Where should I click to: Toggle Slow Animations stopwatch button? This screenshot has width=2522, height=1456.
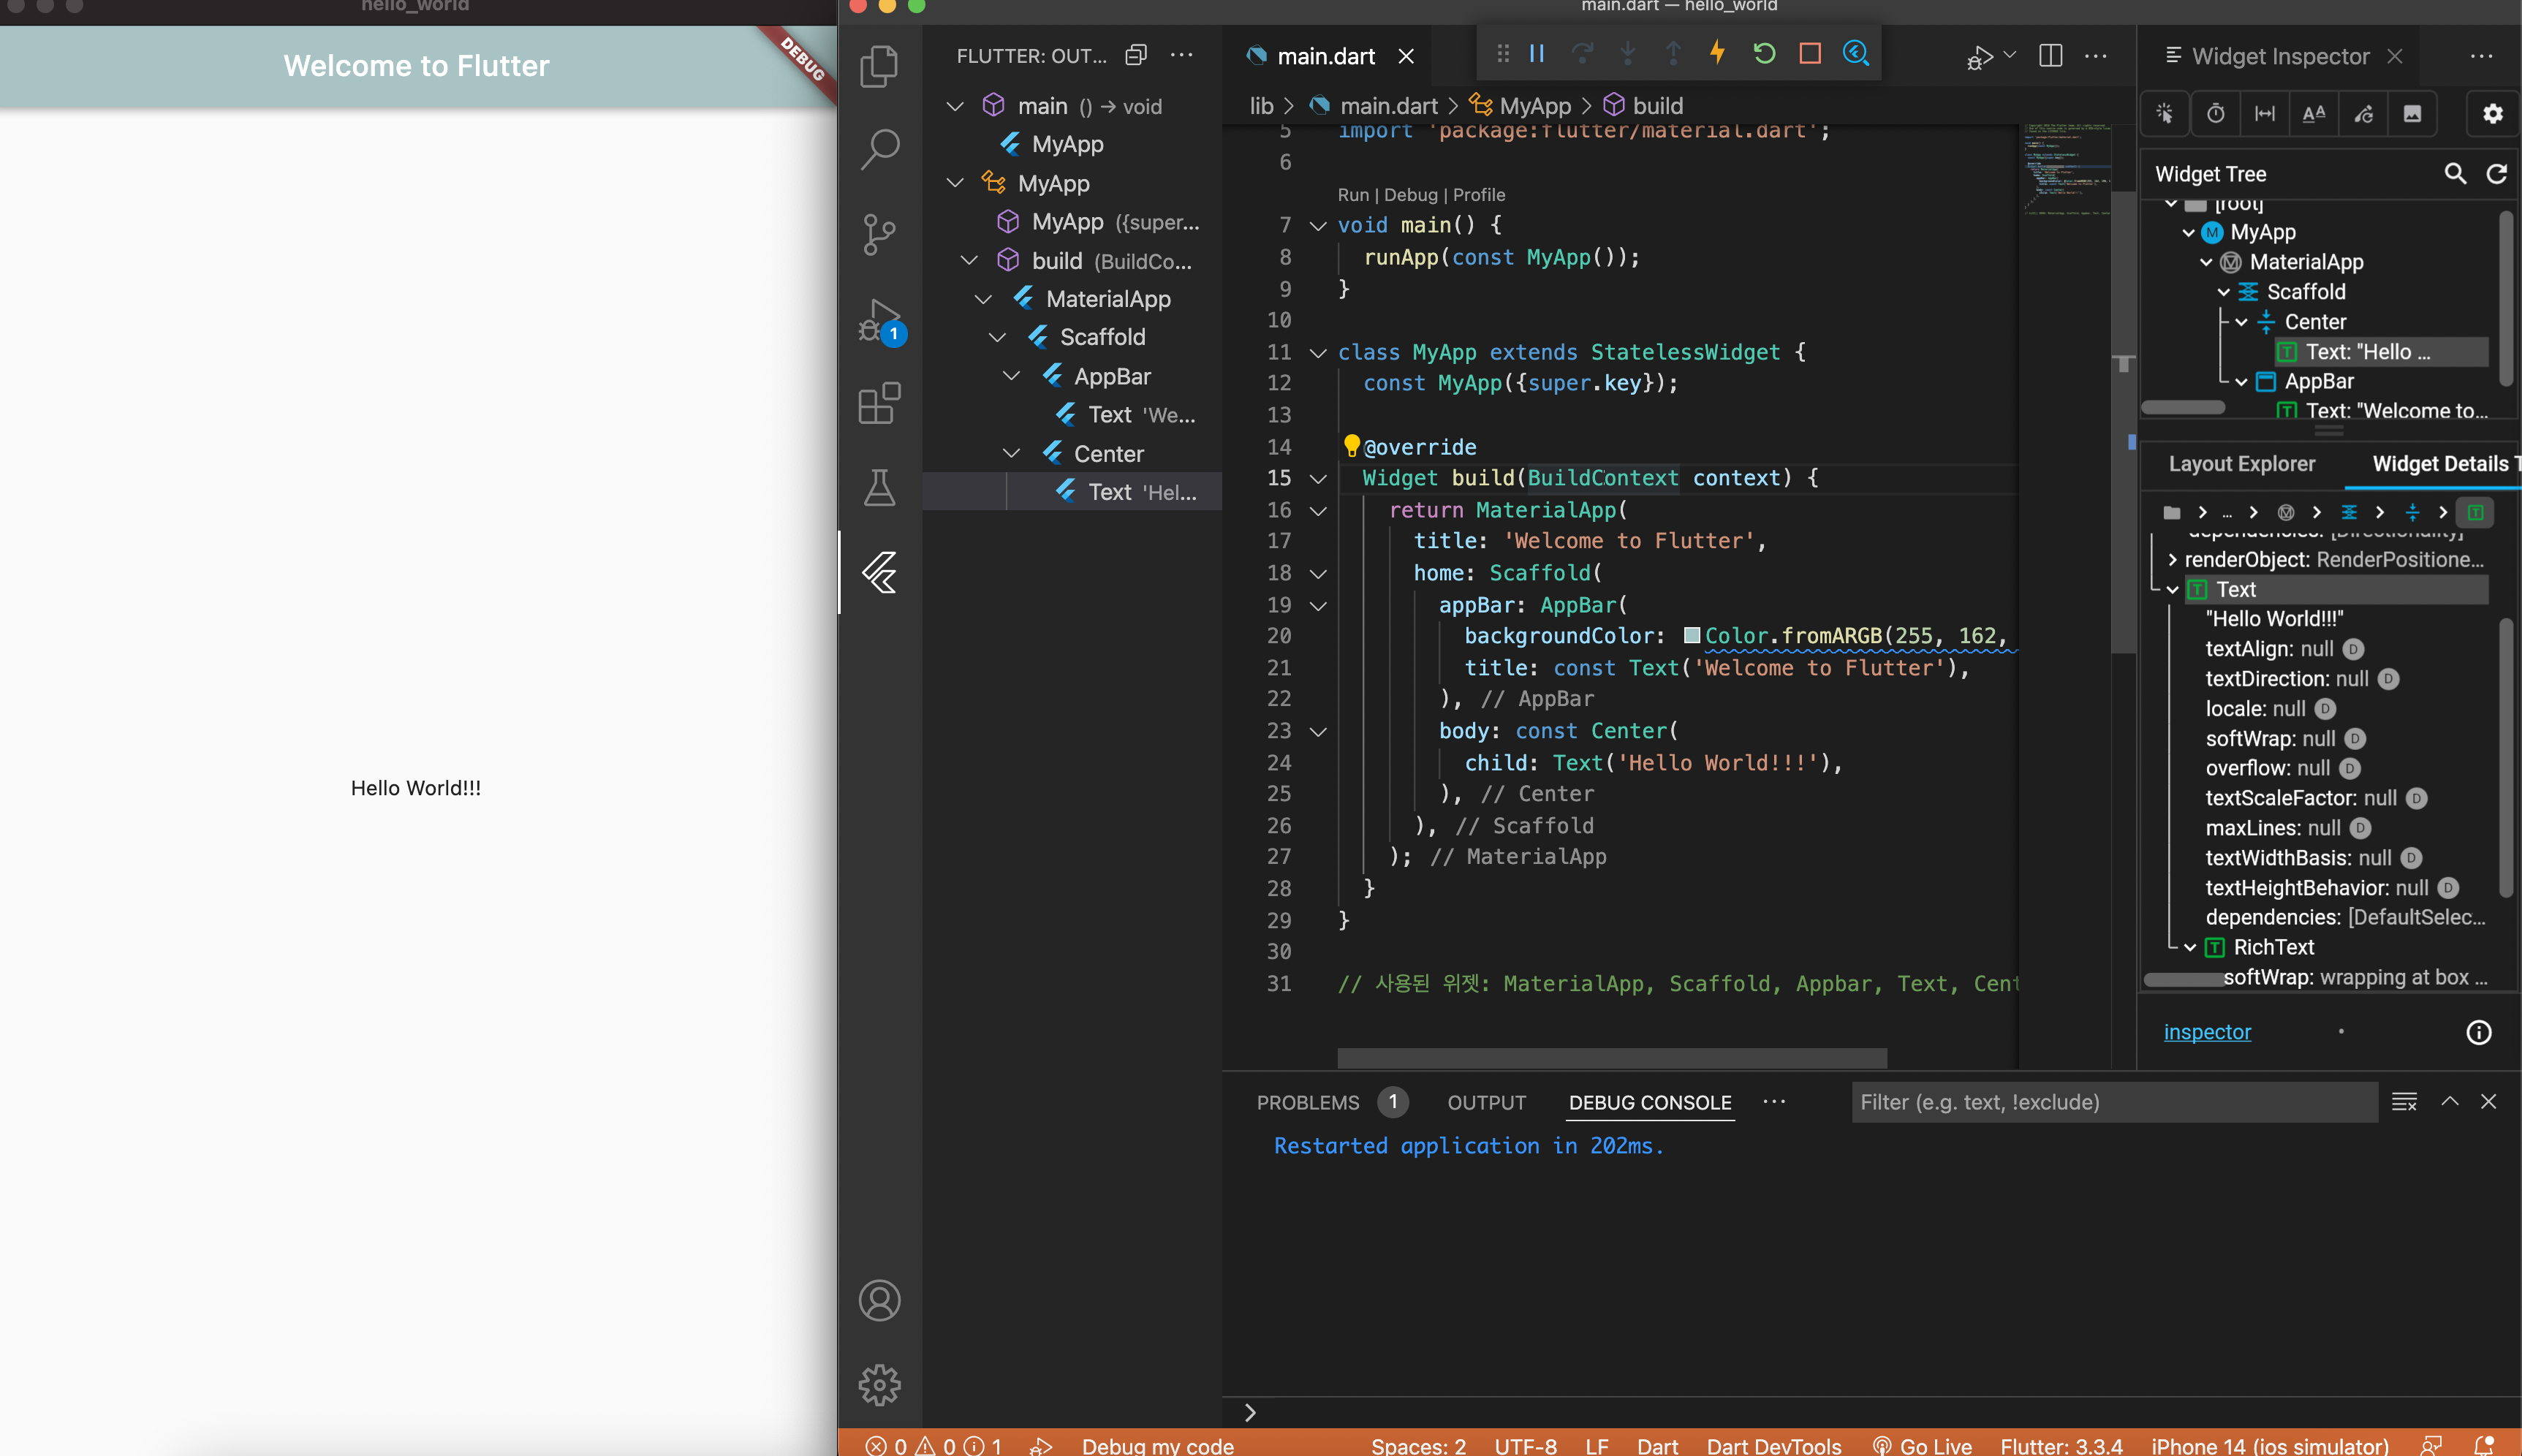click(2215, 114)
